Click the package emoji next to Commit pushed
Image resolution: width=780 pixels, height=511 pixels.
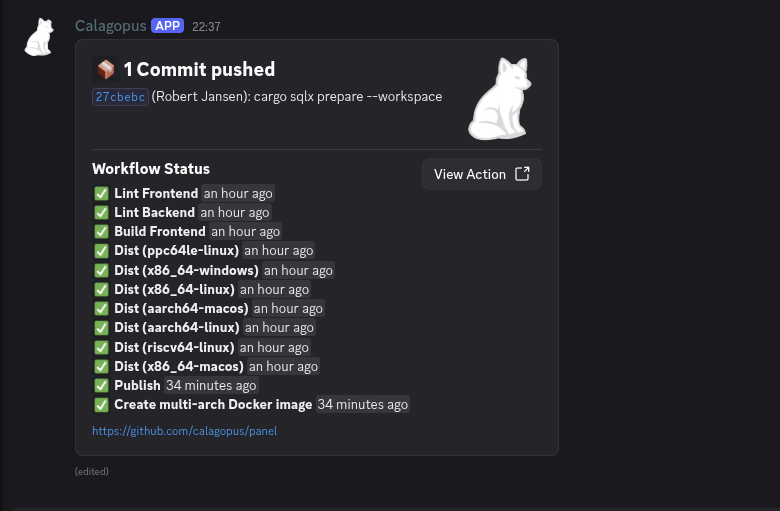pyautogui.click(x=105, y=70)
